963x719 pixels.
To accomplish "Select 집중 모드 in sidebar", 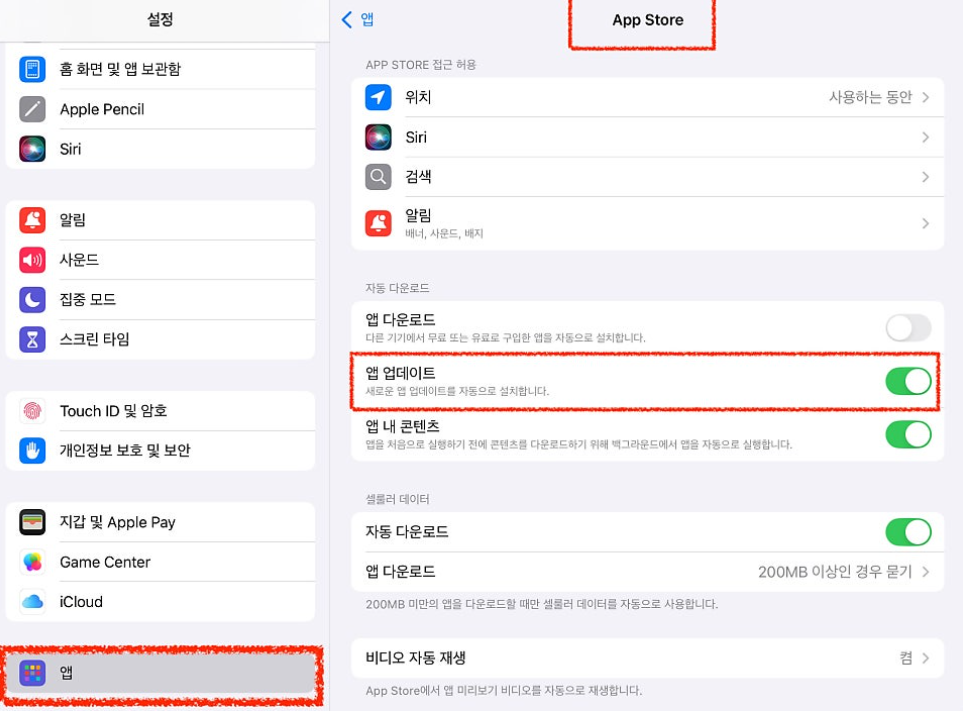I will (x=160, y=300).
